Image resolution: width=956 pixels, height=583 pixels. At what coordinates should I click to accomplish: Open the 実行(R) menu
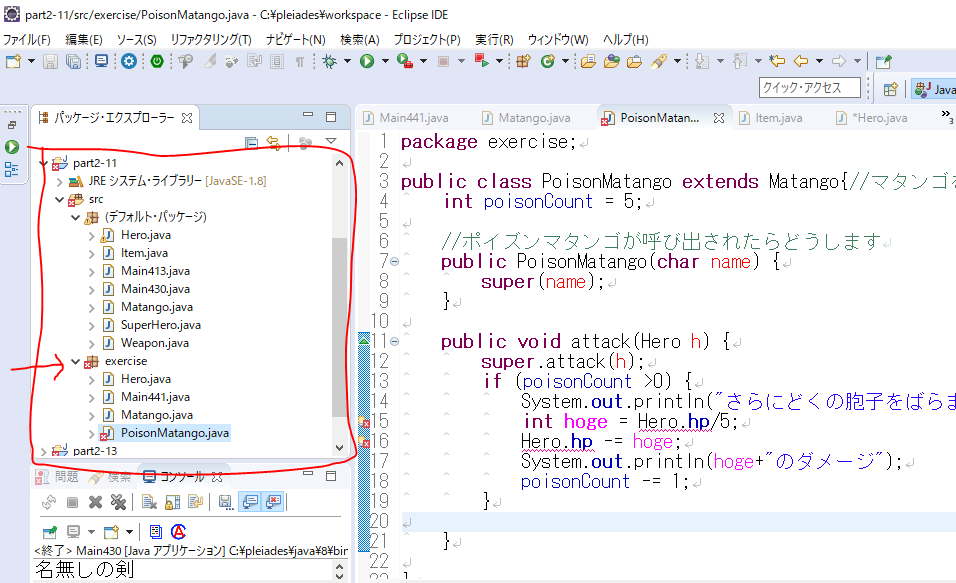tap(493, 39)
